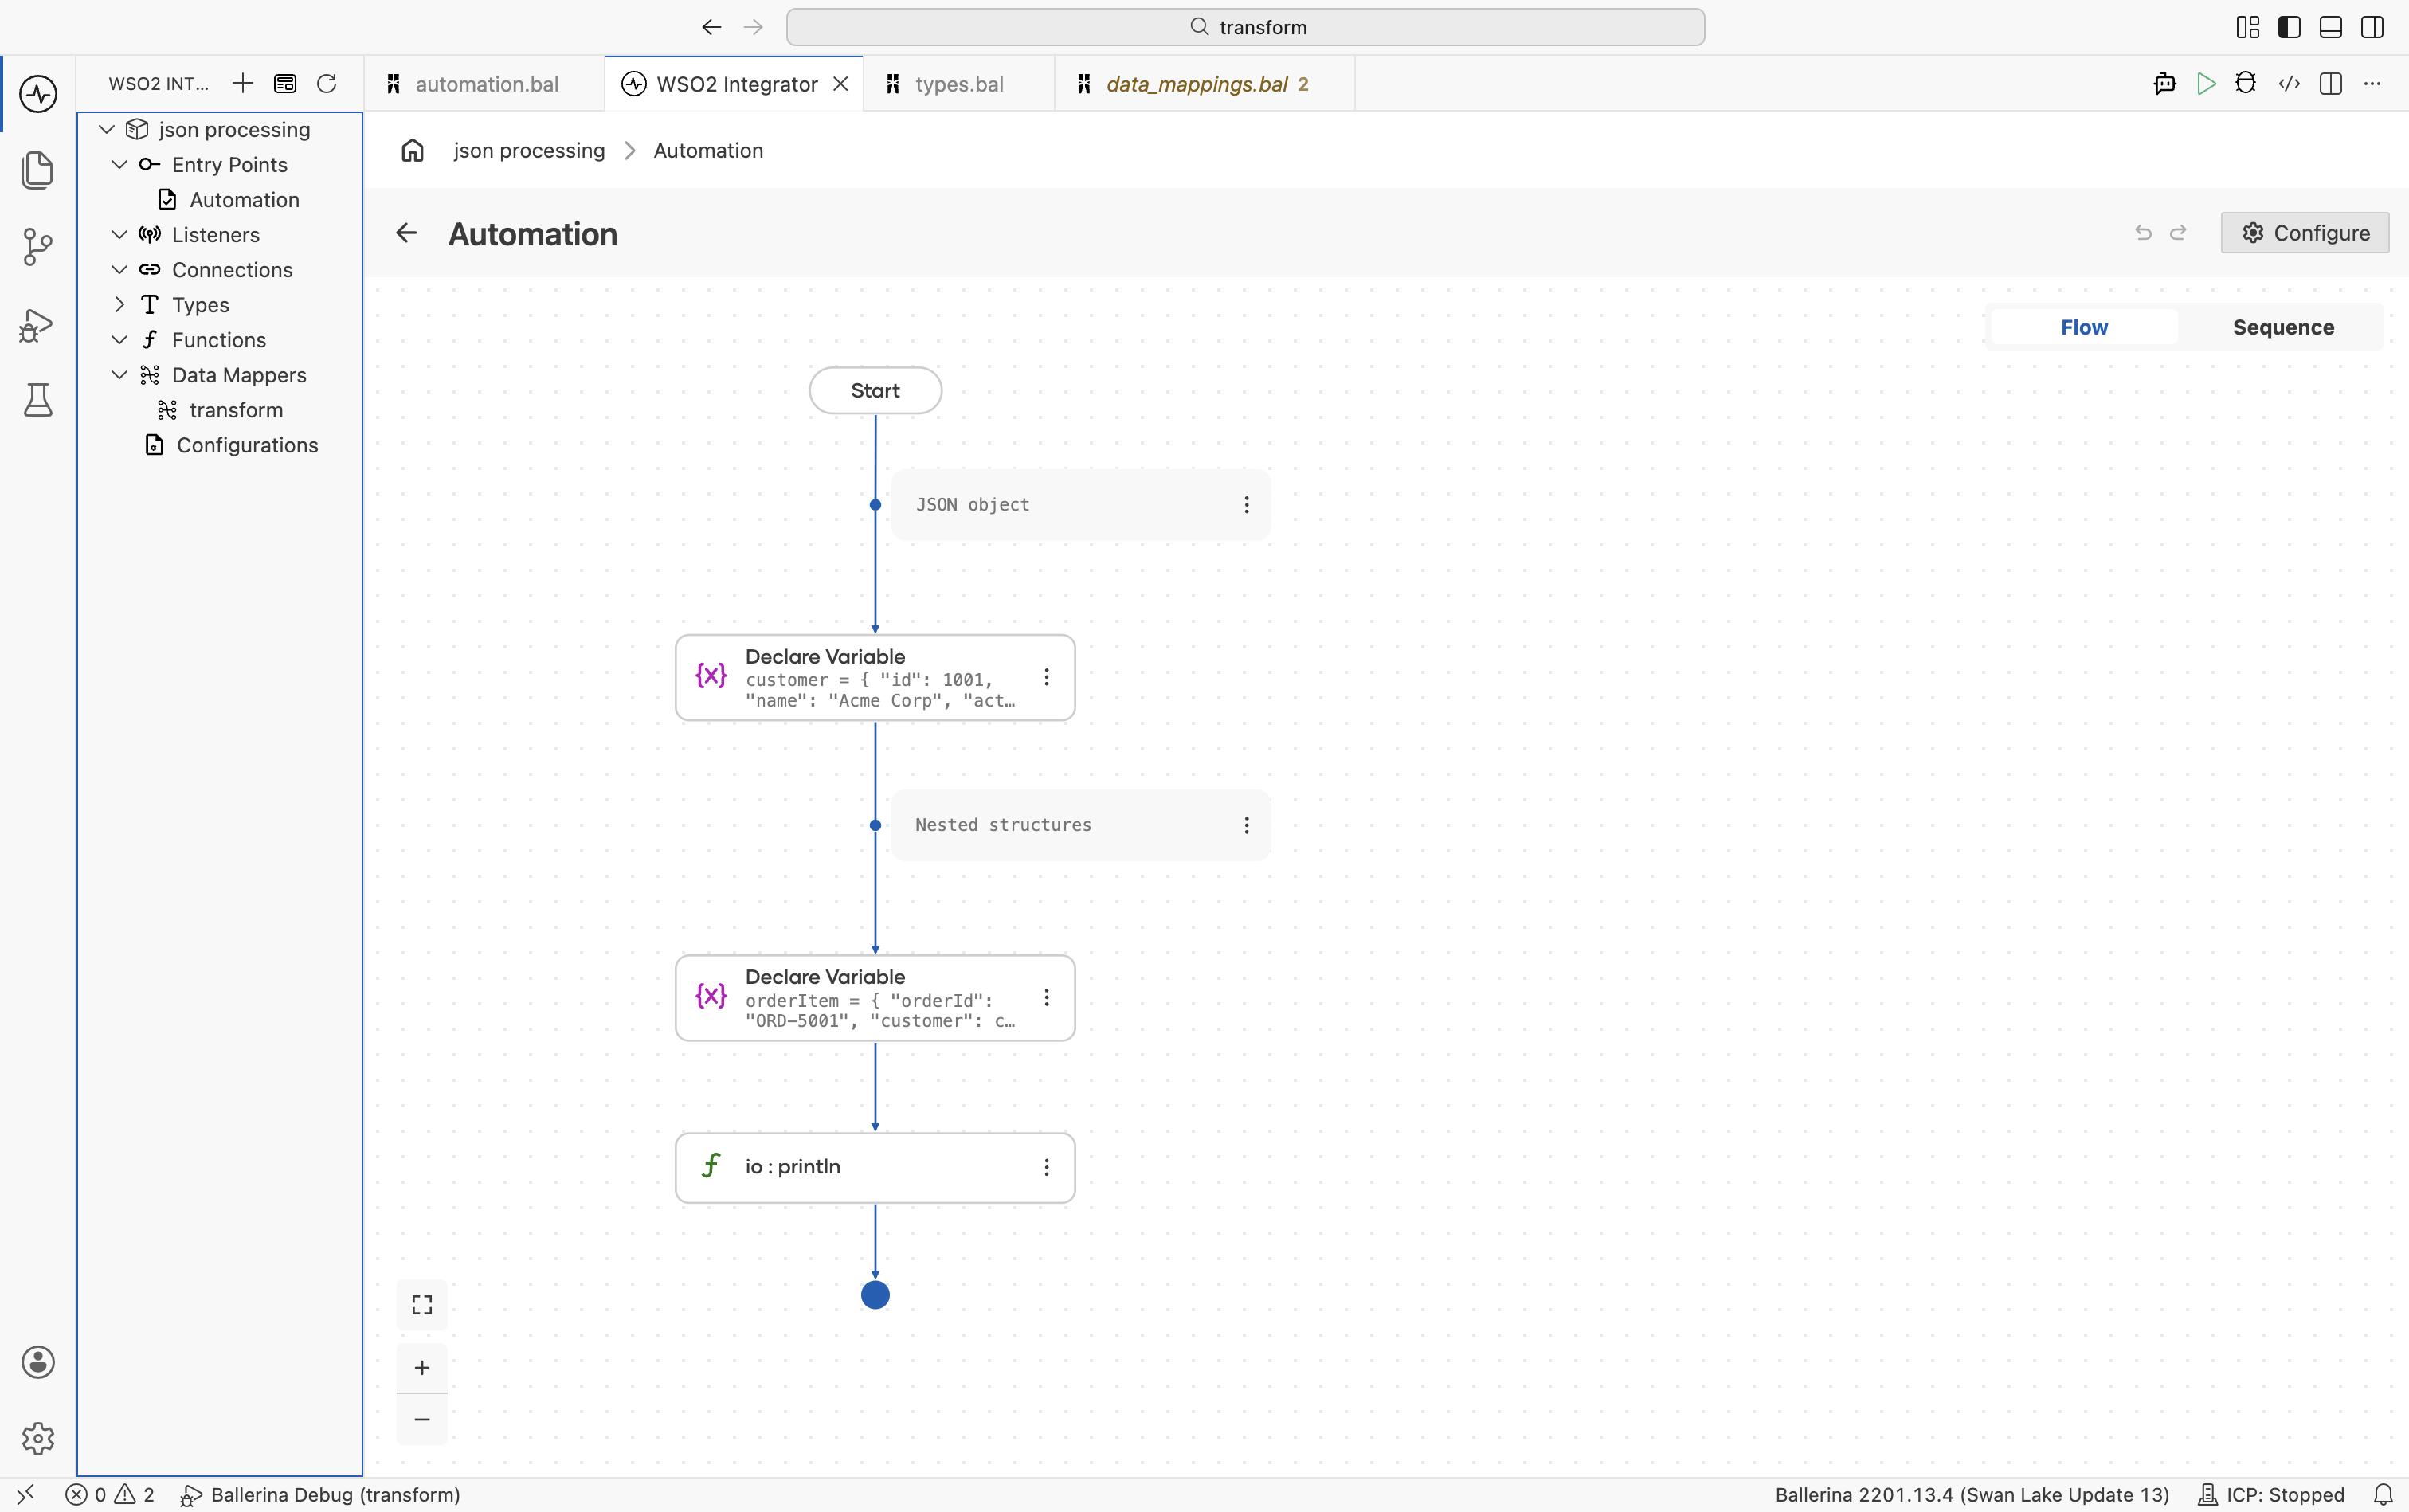The width and height of the screenshot is (2409, 1512).
Task: Expand the Types section
Action: (x=119, y=304)
